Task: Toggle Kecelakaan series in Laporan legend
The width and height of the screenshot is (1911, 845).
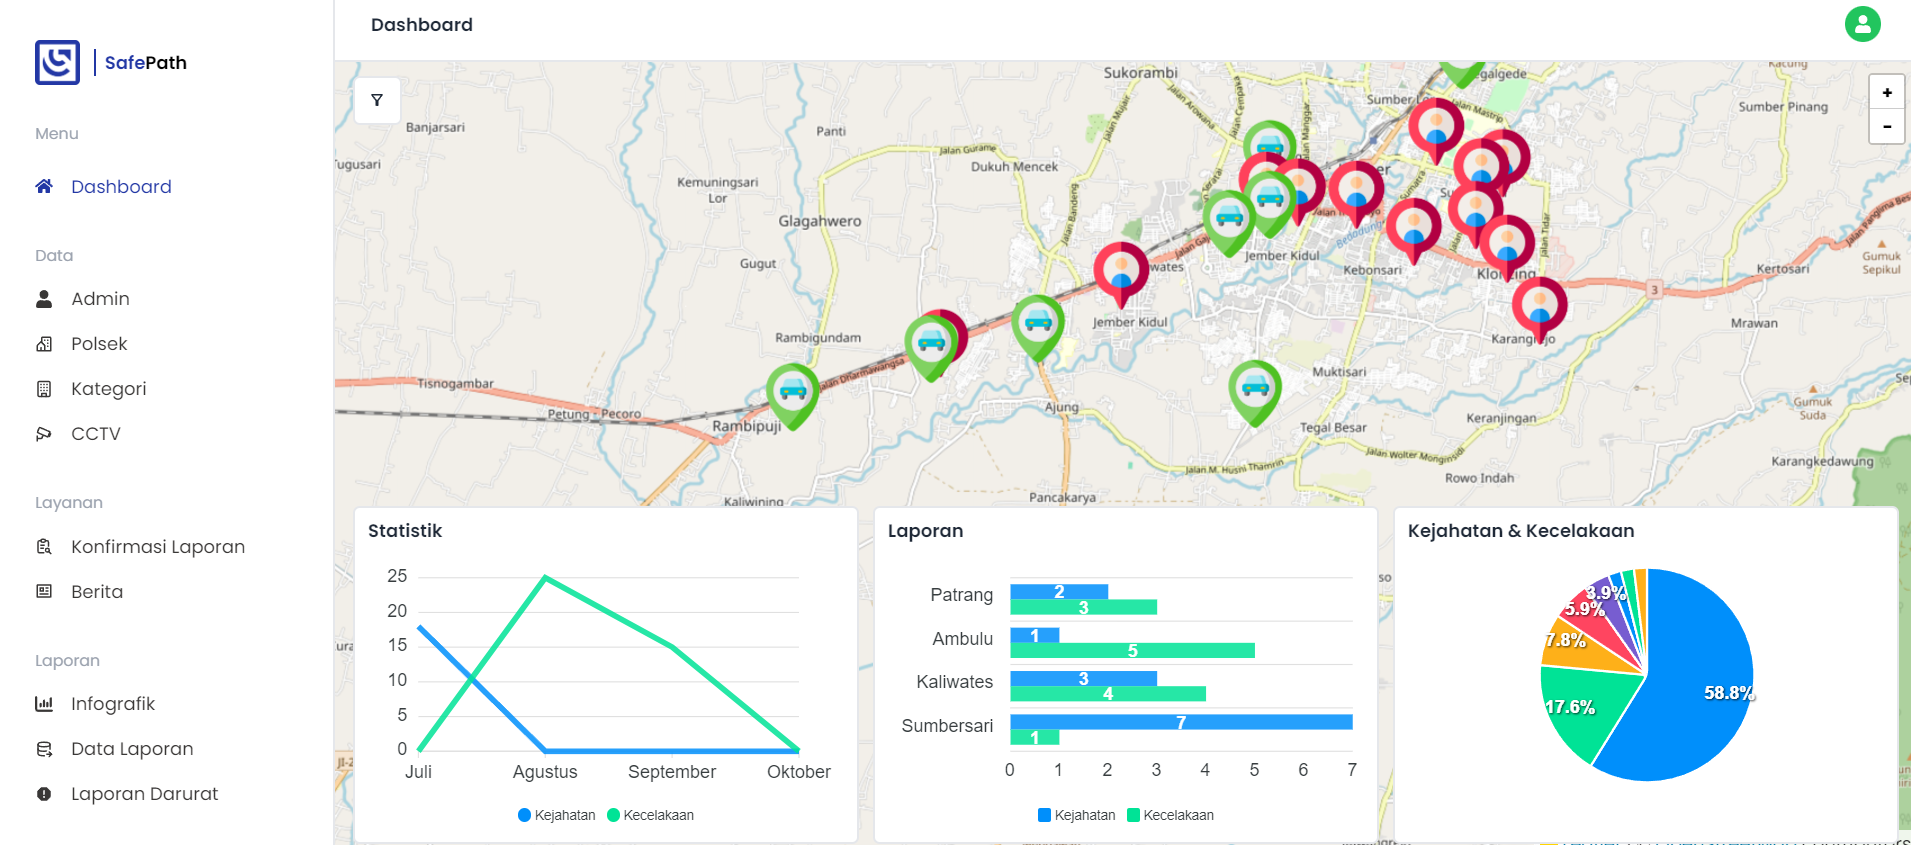Action: point(1170,815)
